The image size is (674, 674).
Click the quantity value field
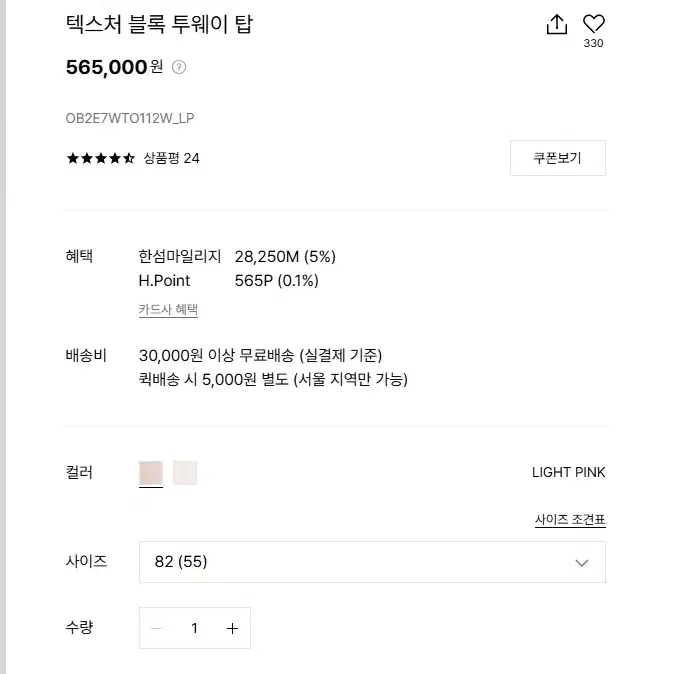pos(195,628)
